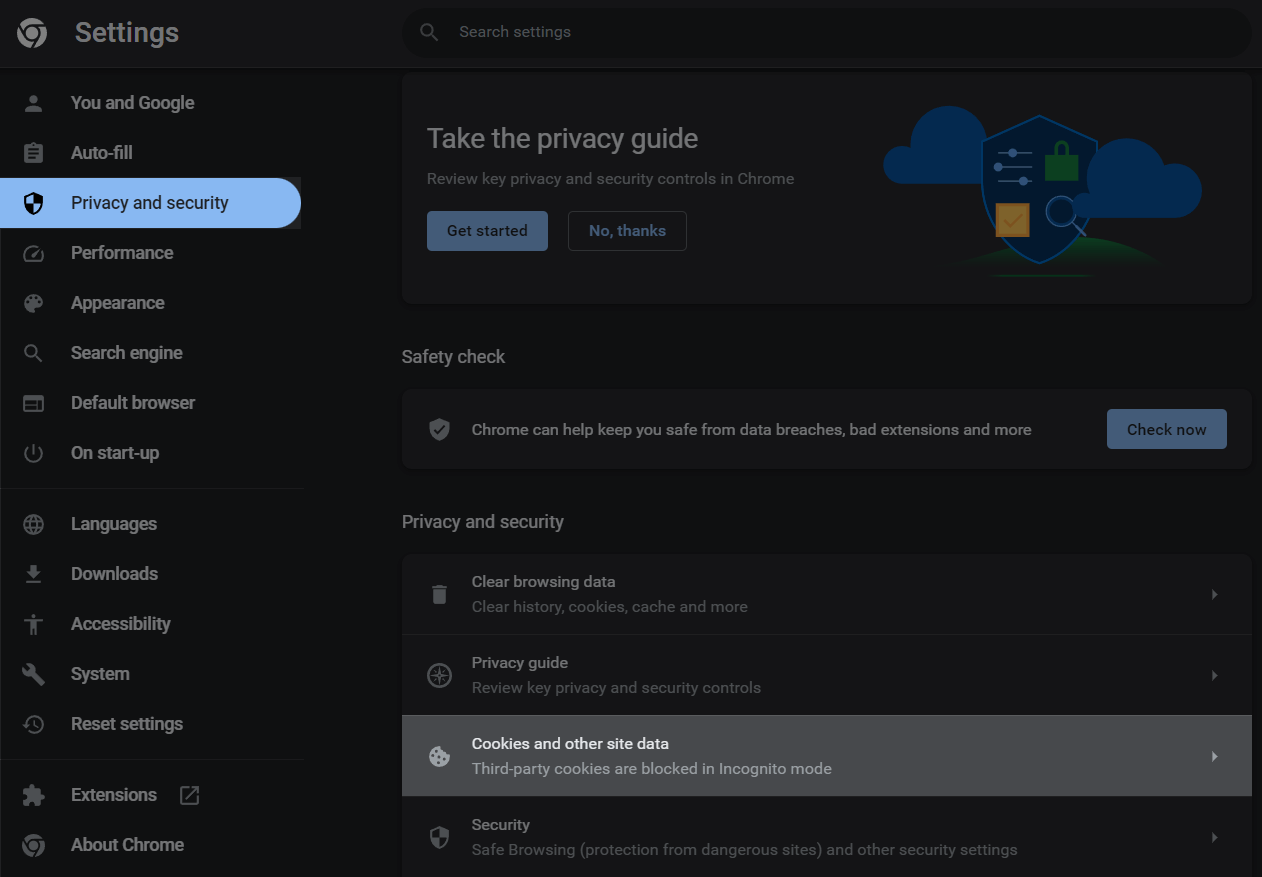Click the Extensions external link icon

tap(189, 795)
